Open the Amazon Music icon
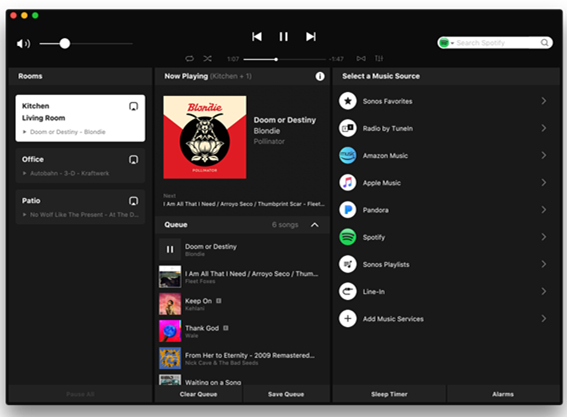567x417 pixels. [x=348, y=156]
